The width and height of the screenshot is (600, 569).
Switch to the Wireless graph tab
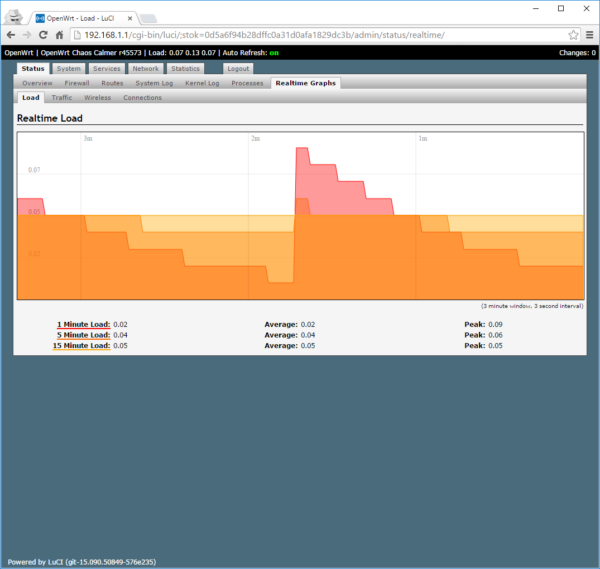pyautogui.click(x=97, y=98)
